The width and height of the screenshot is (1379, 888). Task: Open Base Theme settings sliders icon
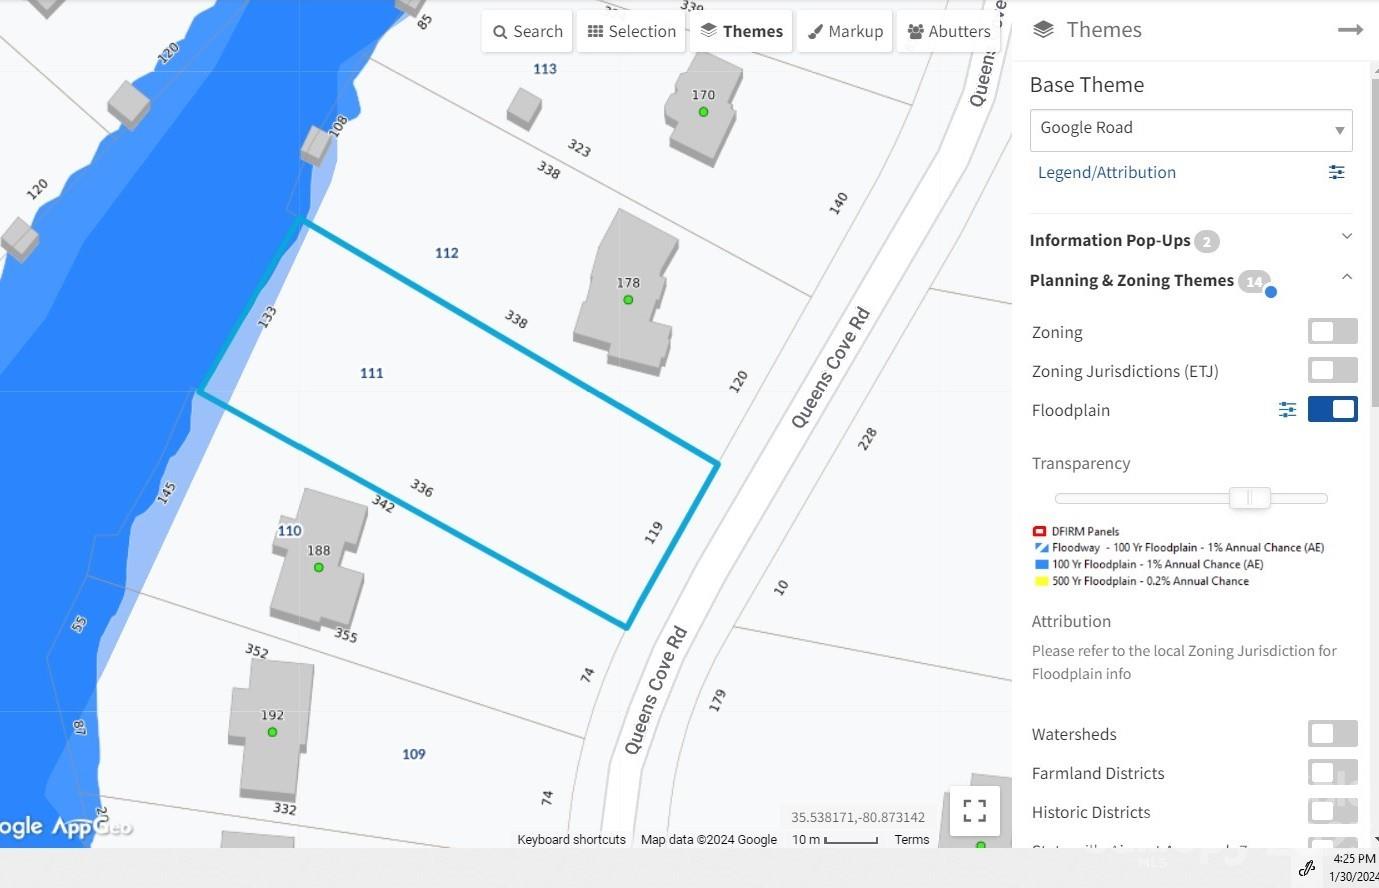(x=1336, y=172)
